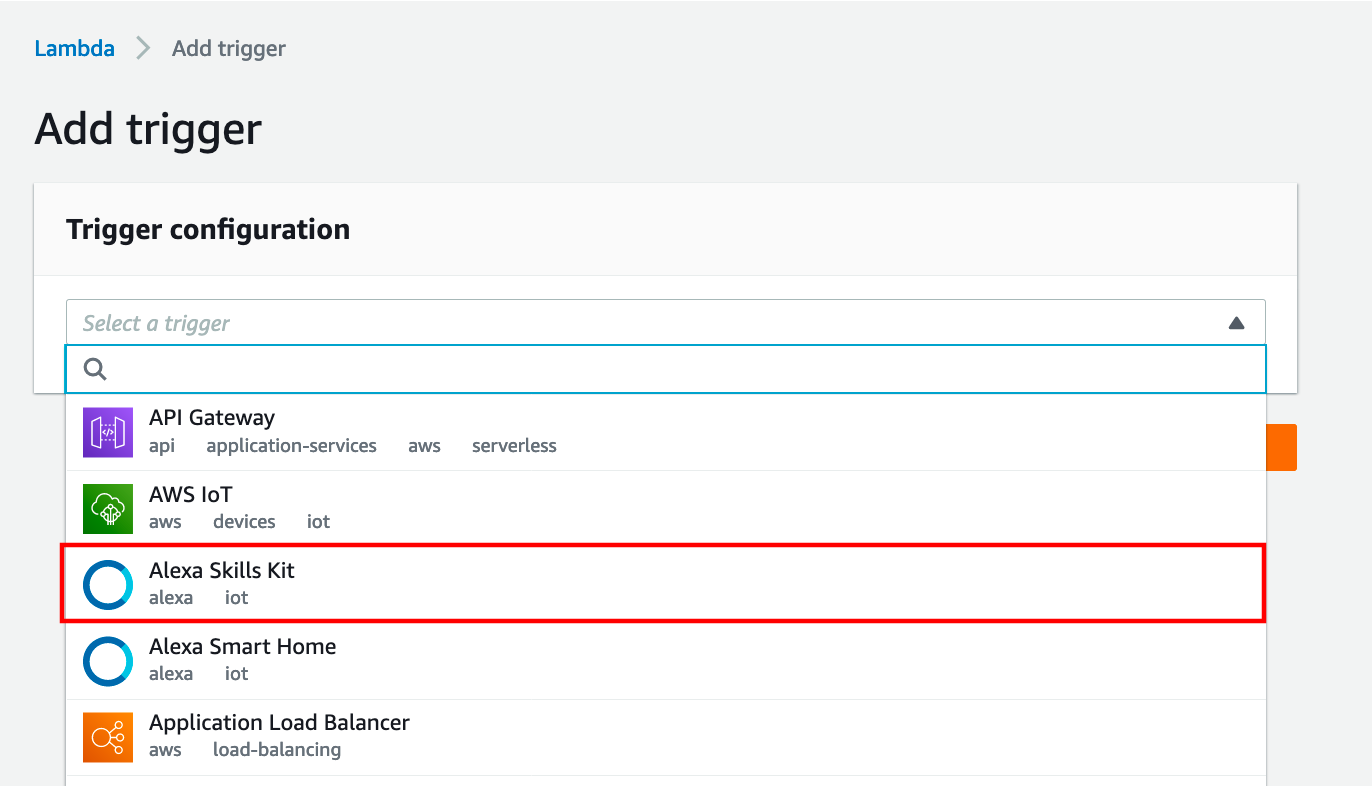Viewport: 1372px width, 786px height.
Task: Go to Lambda breadcrumb link
Action: 74,48
